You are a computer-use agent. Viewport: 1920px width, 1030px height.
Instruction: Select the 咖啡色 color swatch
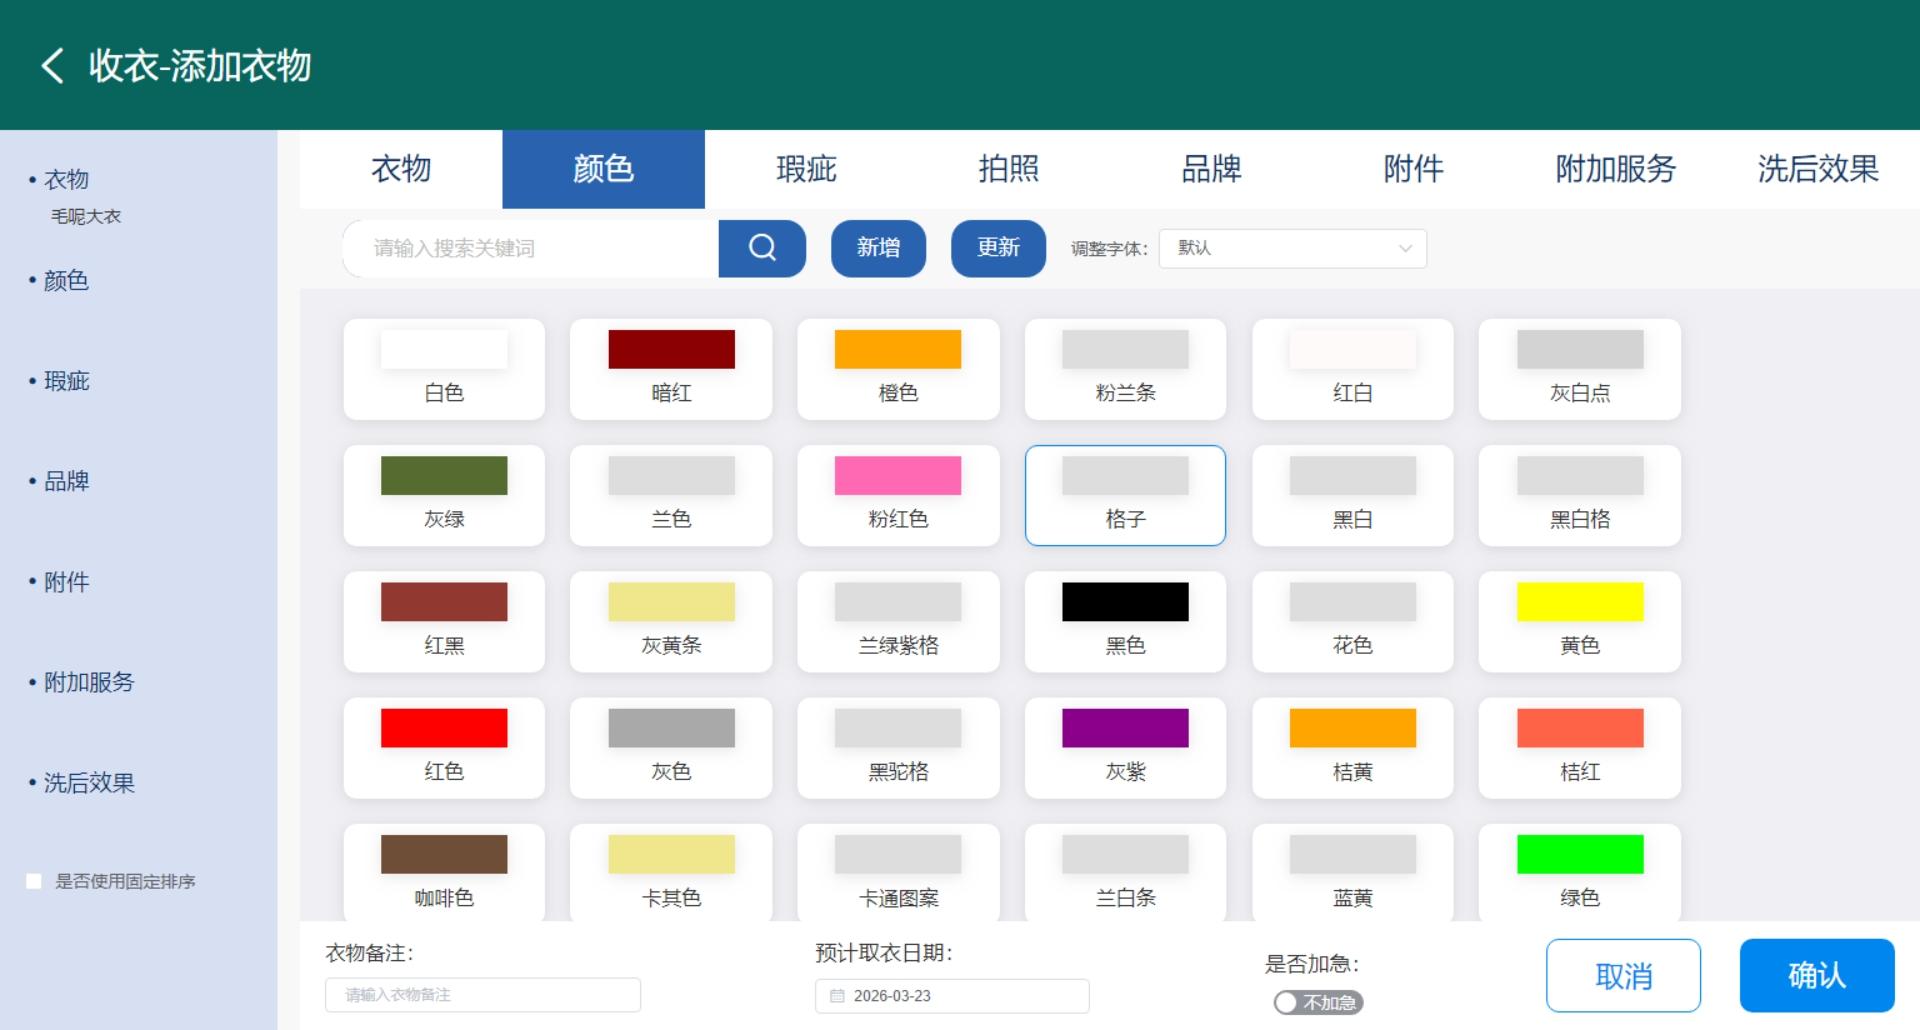pyautogui.click(x=444, y=872)
